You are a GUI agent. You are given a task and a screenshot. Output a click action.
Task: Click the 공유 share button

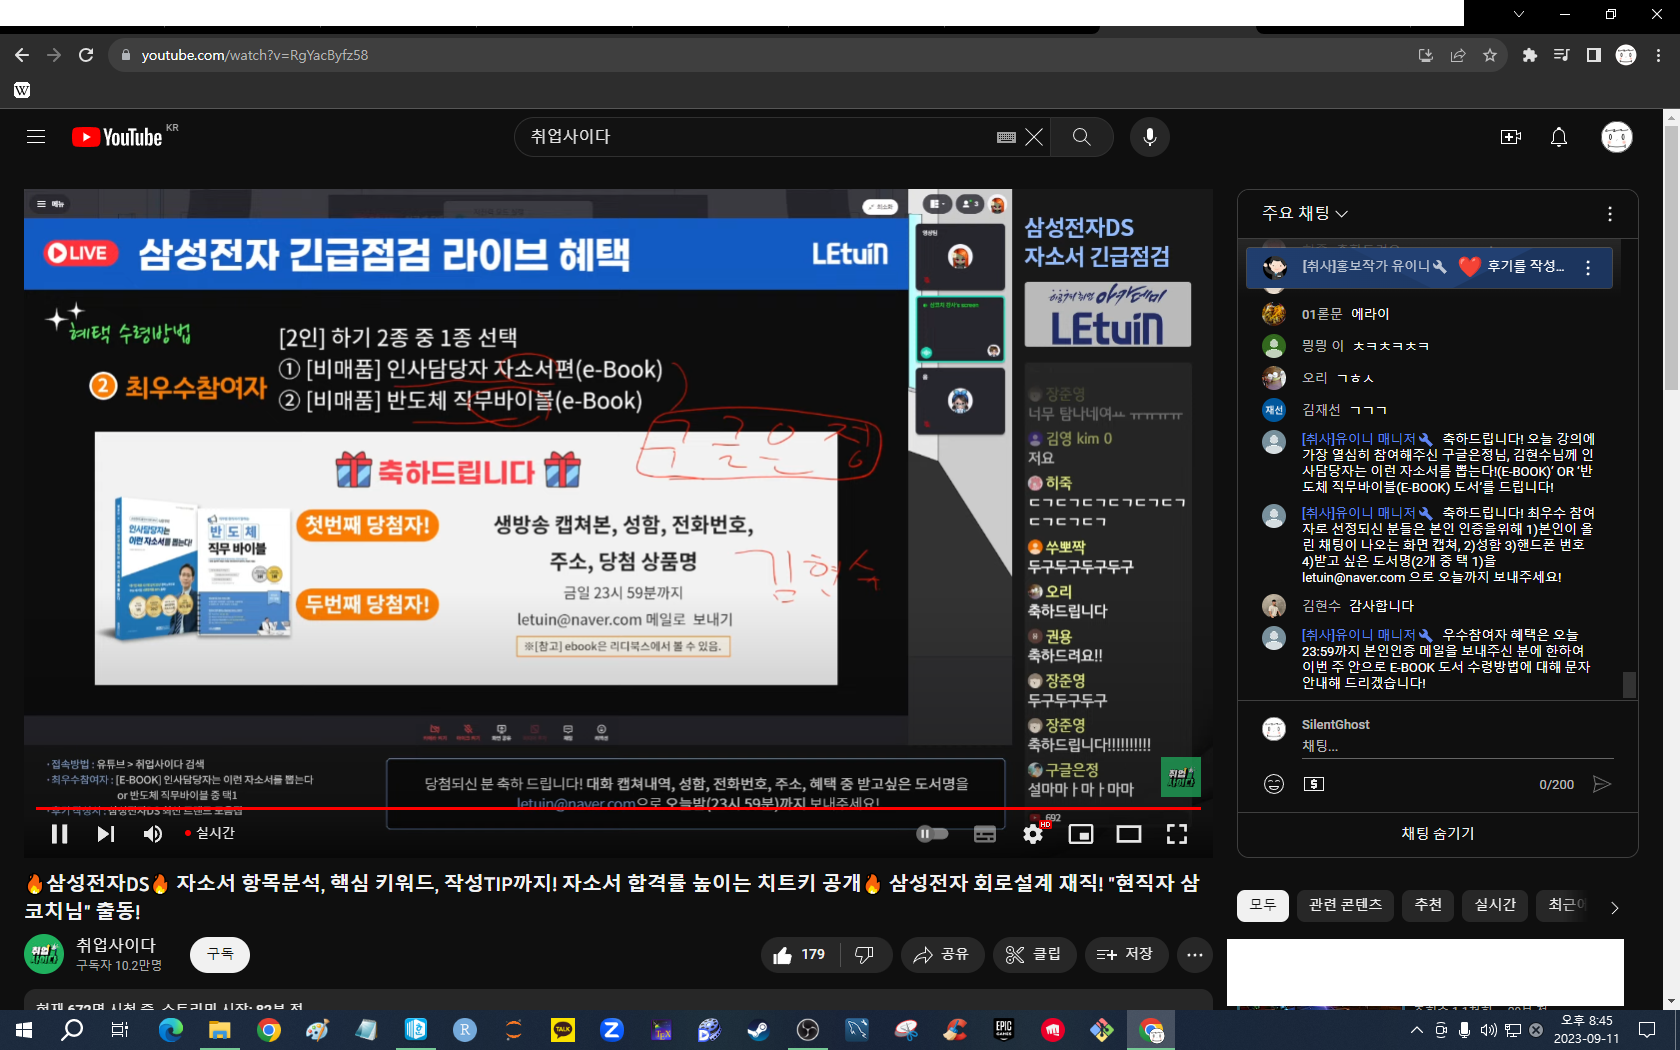942,955
